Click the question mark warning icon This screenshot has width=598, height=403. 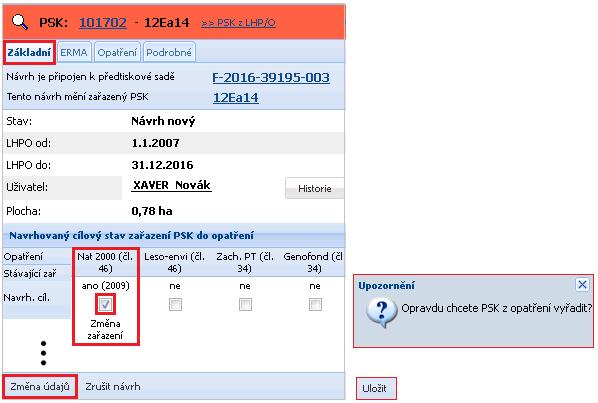pos(382,312)
